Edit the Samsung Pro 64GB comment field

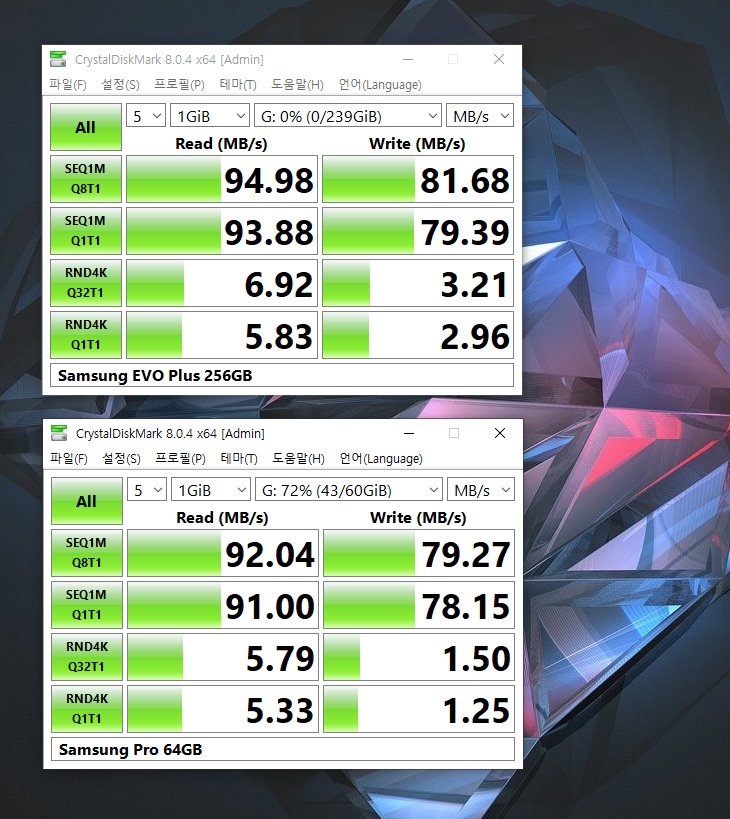[x=283, y=749]
